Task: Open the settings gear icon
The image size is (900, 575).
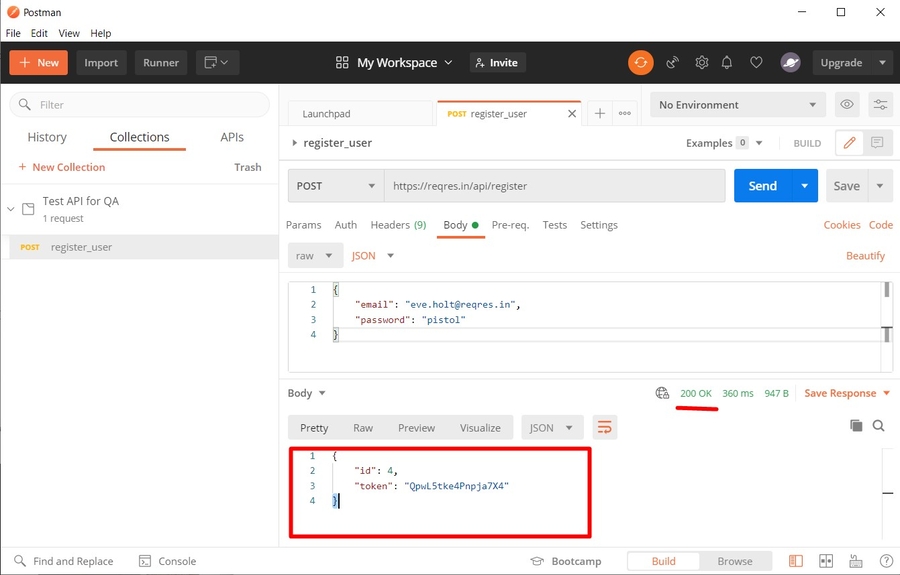Action: pos(701,62)
